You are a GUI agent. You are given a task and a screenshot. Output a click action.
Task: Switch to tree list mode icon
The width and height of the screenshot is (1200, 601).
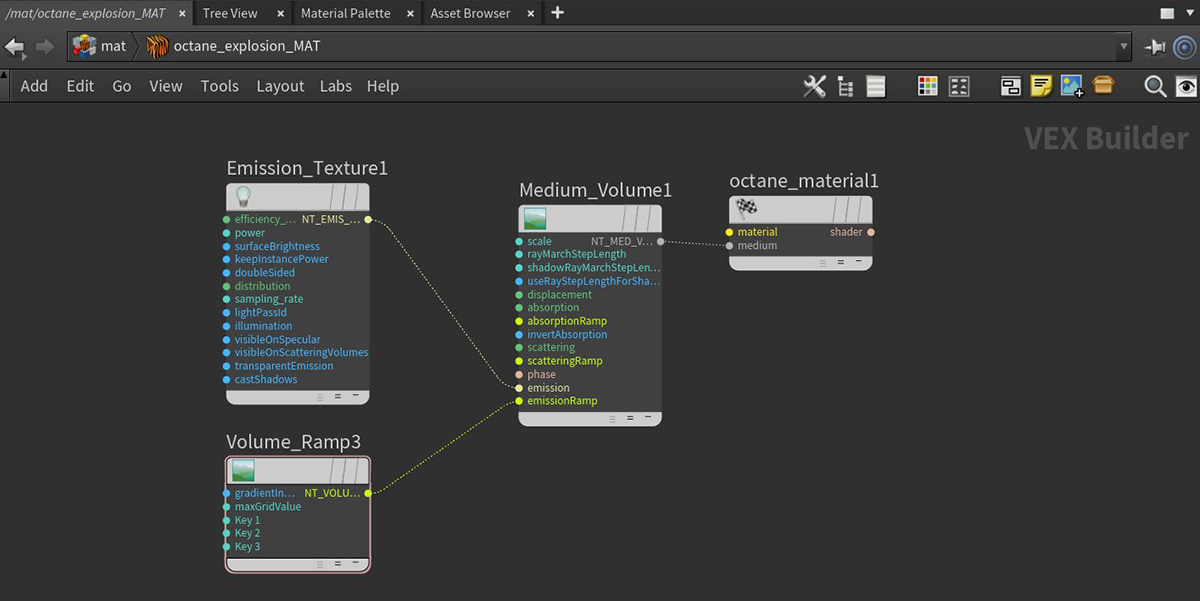pos(846,87)
